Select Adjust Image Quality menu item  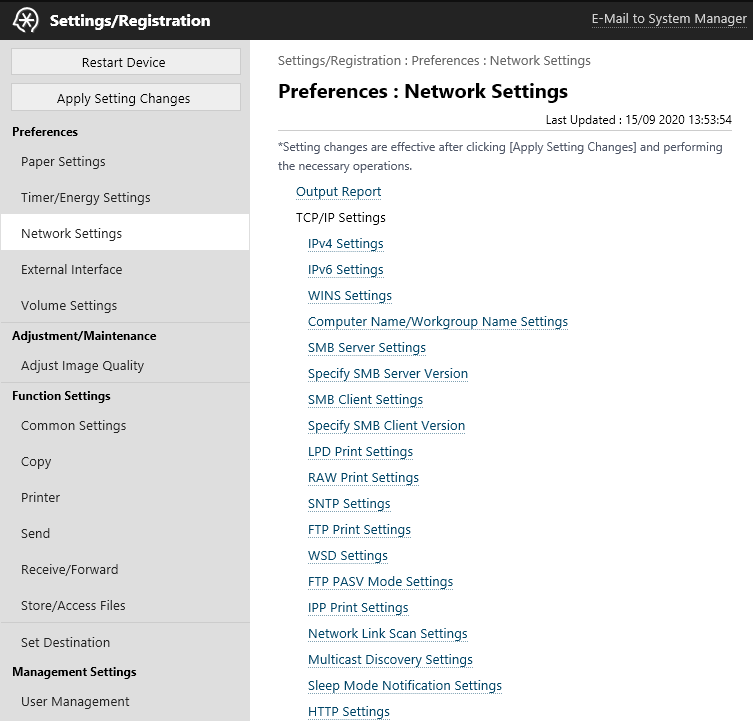tap(82, 366)
